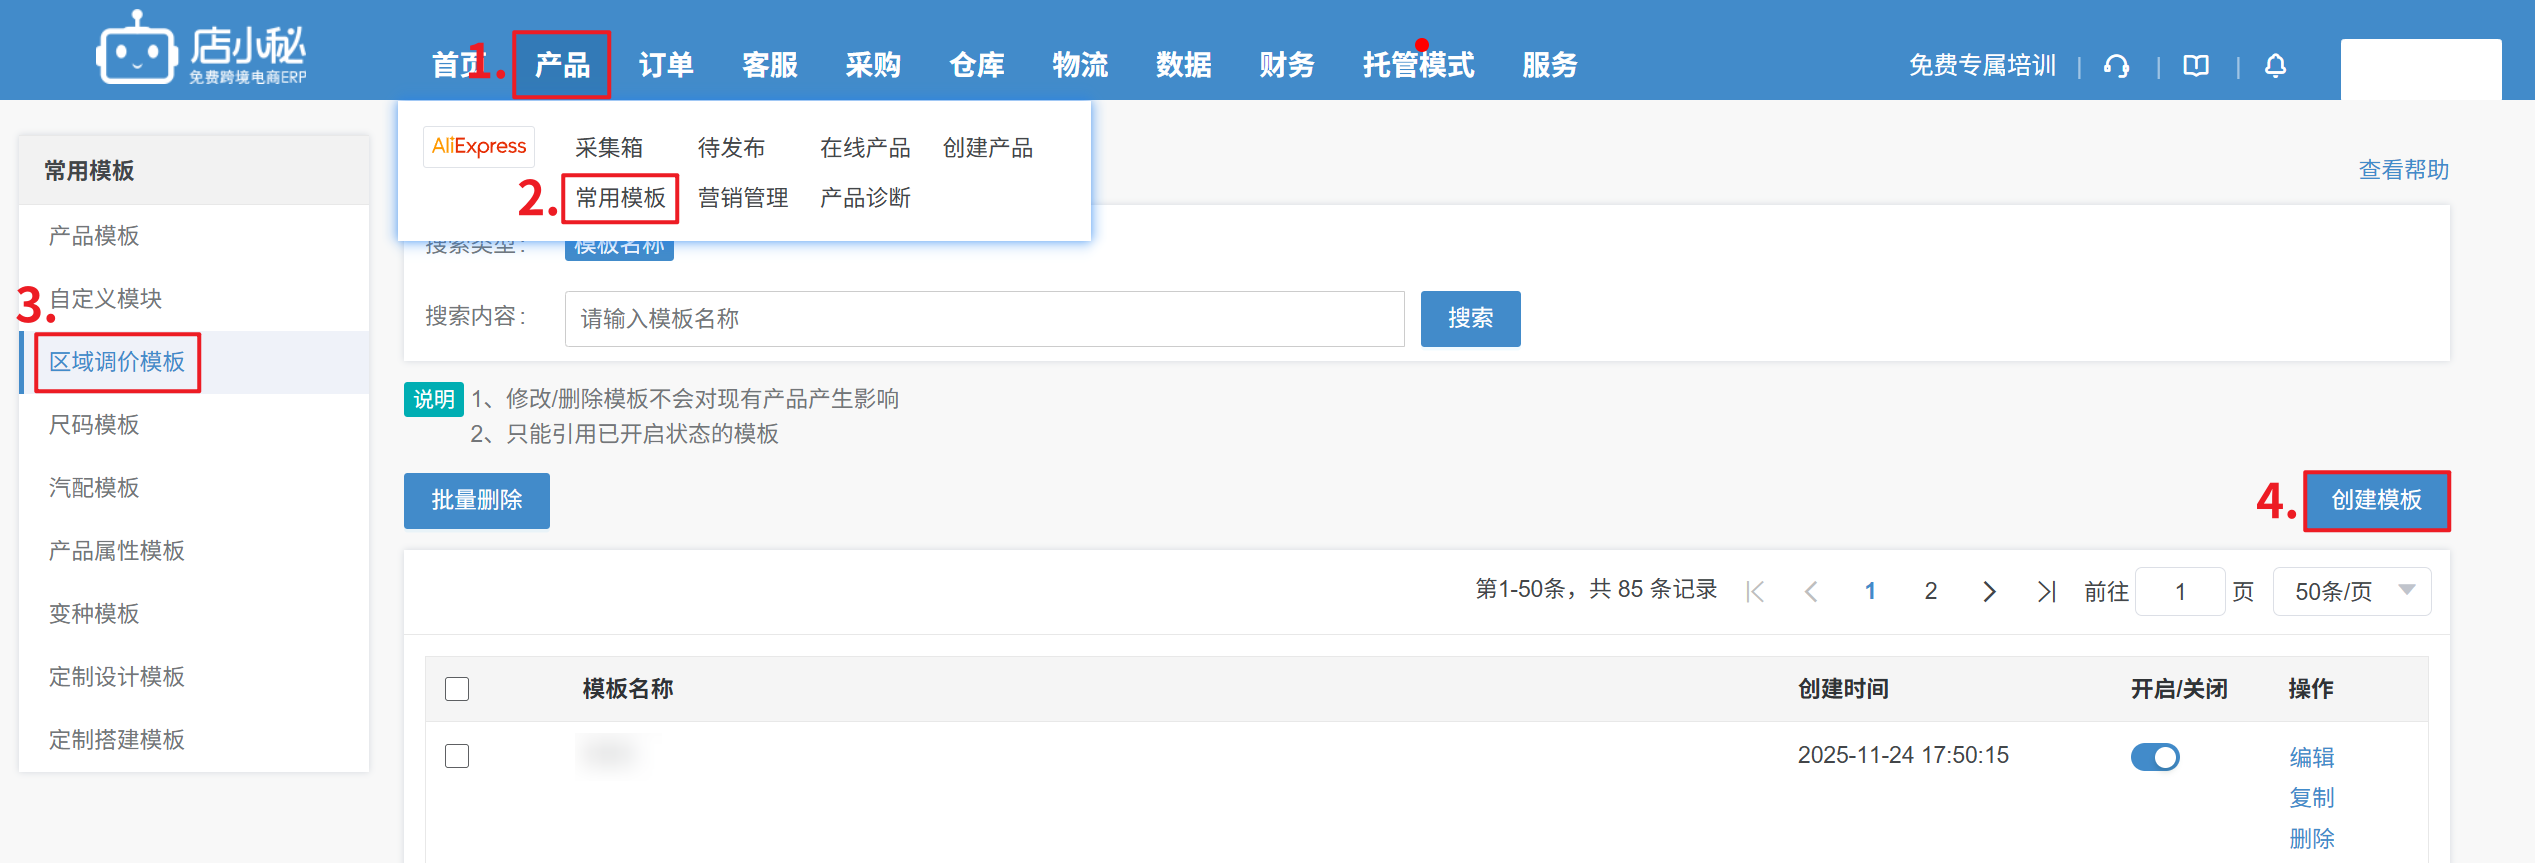This screenshot has height=863, width=2535.
Task: Go to next page arrow
Action: [x=1989, y=592]
